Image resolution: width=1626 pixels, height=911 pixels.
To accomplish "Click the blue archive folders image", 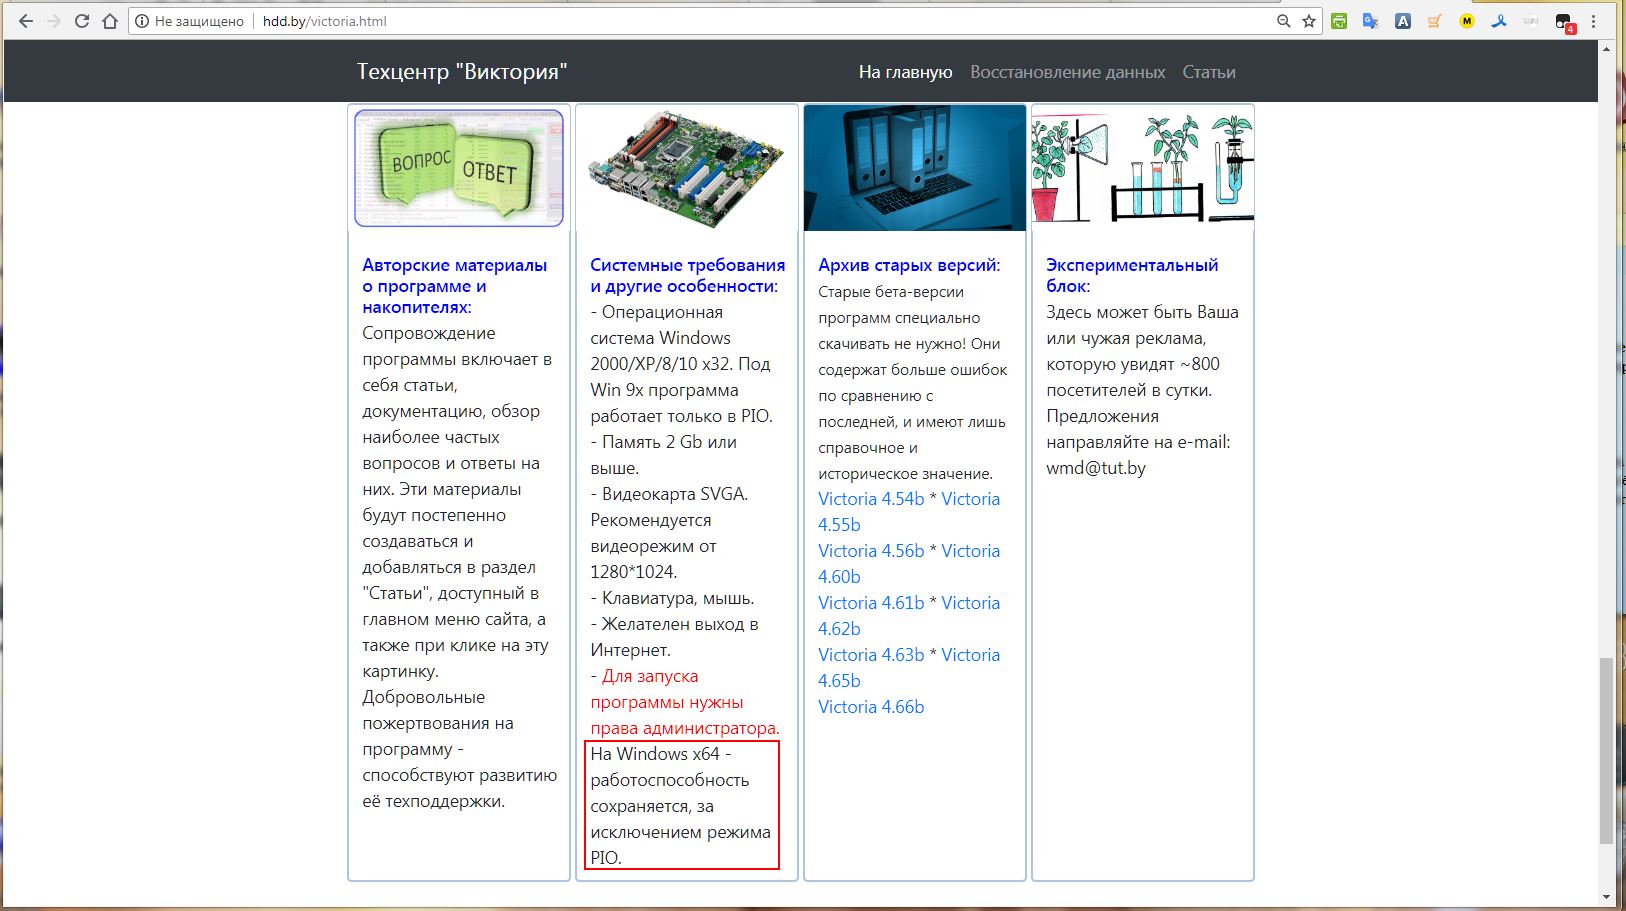I will click(915, 168).
